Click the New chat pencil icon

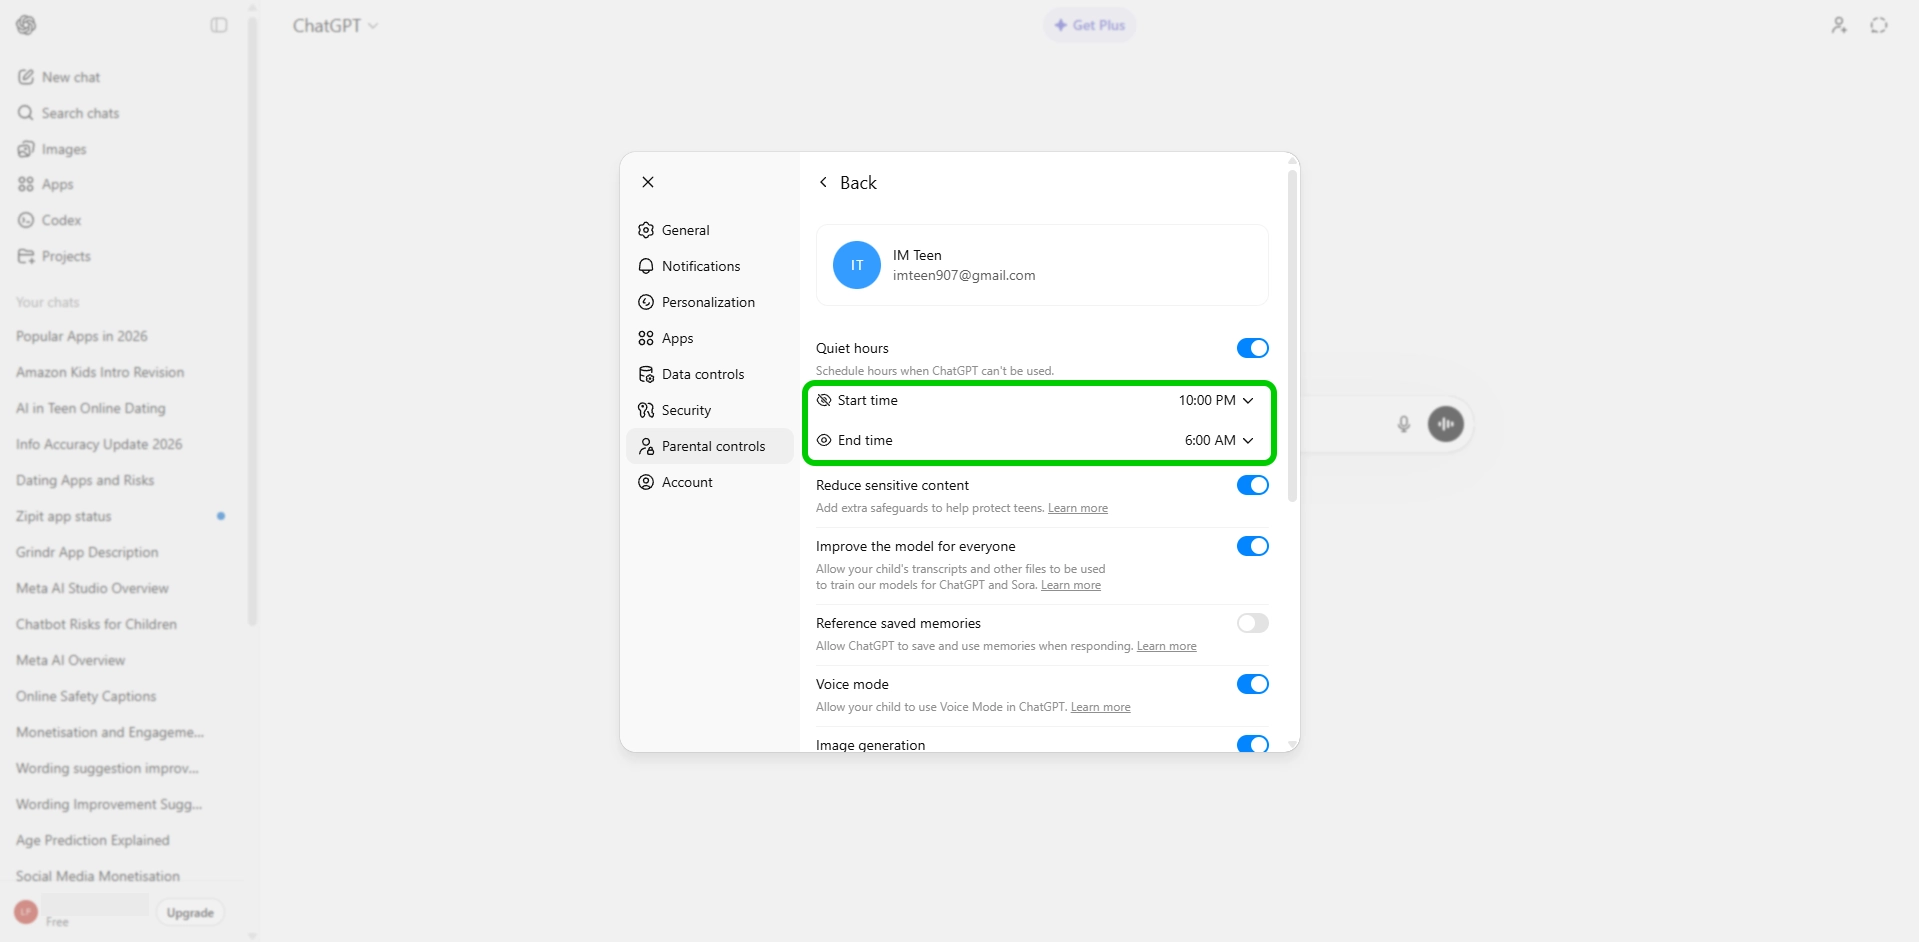[26, 77]
